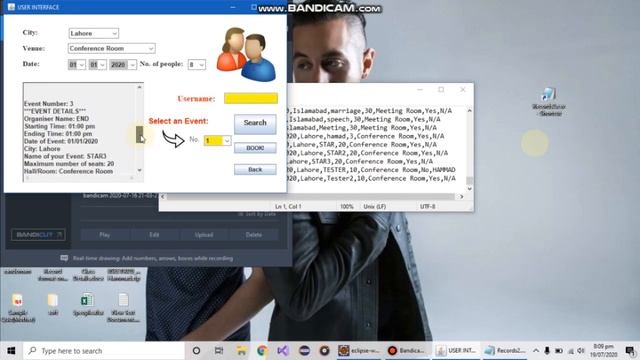Select the folder desktop icon
Viewport: 640px width, 360px height.
point(53,304)
